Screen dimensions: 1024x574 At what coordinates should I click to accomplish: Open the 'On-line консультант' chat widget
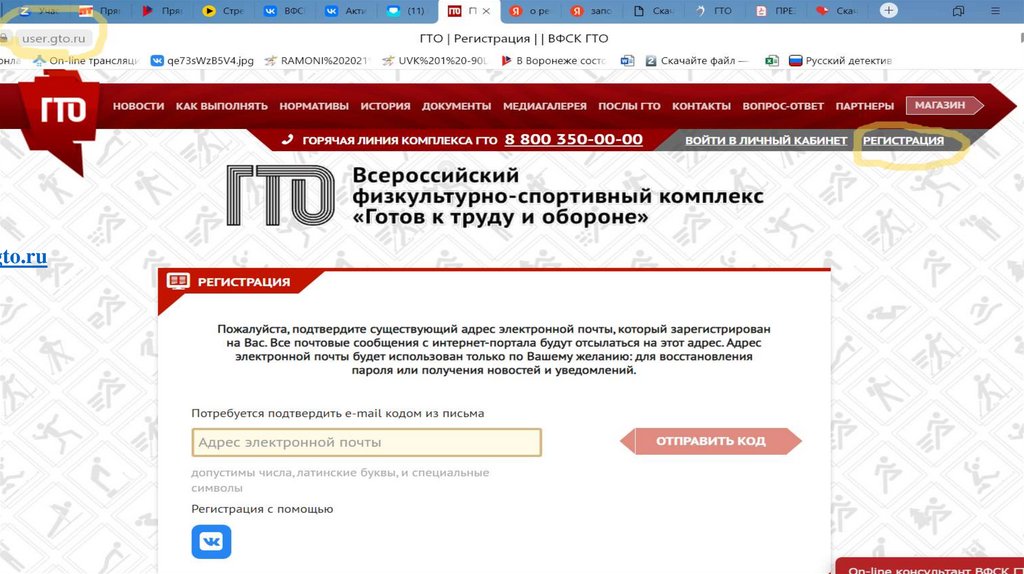[x=930, y=566]
